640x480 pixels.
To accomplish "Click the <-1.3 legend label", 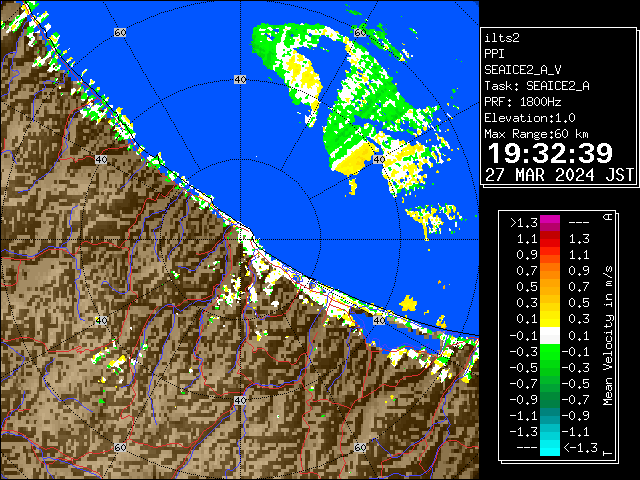I will [x=581, y=448].
